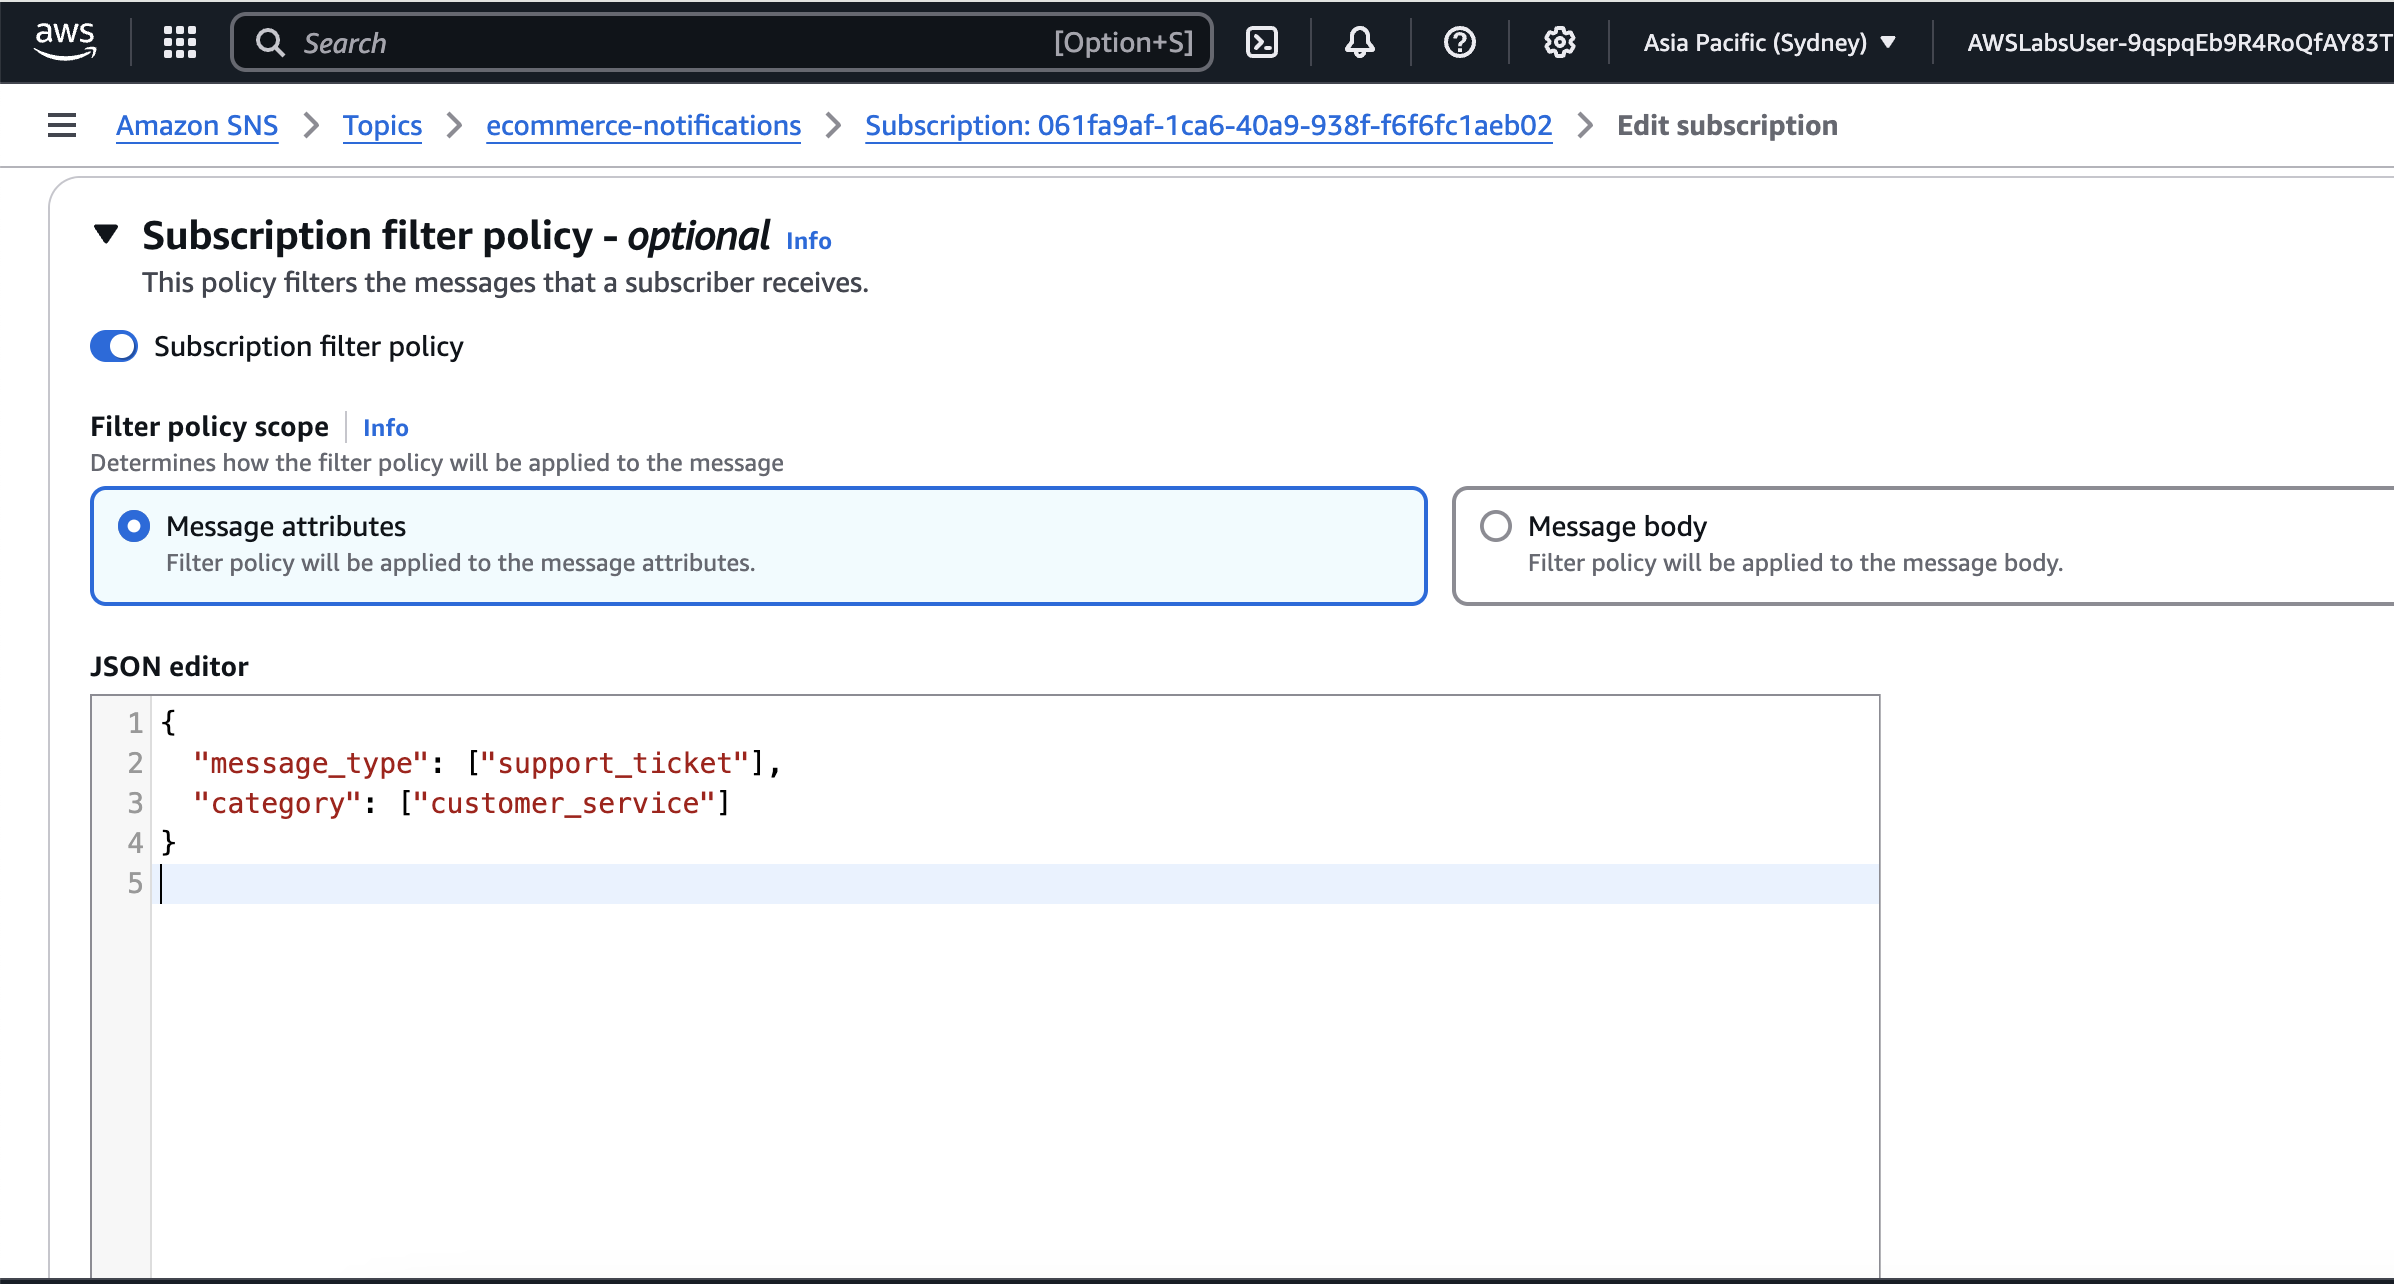Open the services grid menu
The height and width of the screenshot is (1284, 2394).
pyautogui.click(x=180, y=42)
